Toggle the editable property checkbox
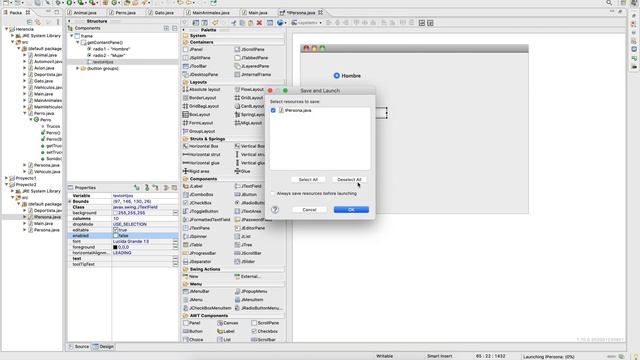Viewport: 640px width, 360px height. [116, 230]
